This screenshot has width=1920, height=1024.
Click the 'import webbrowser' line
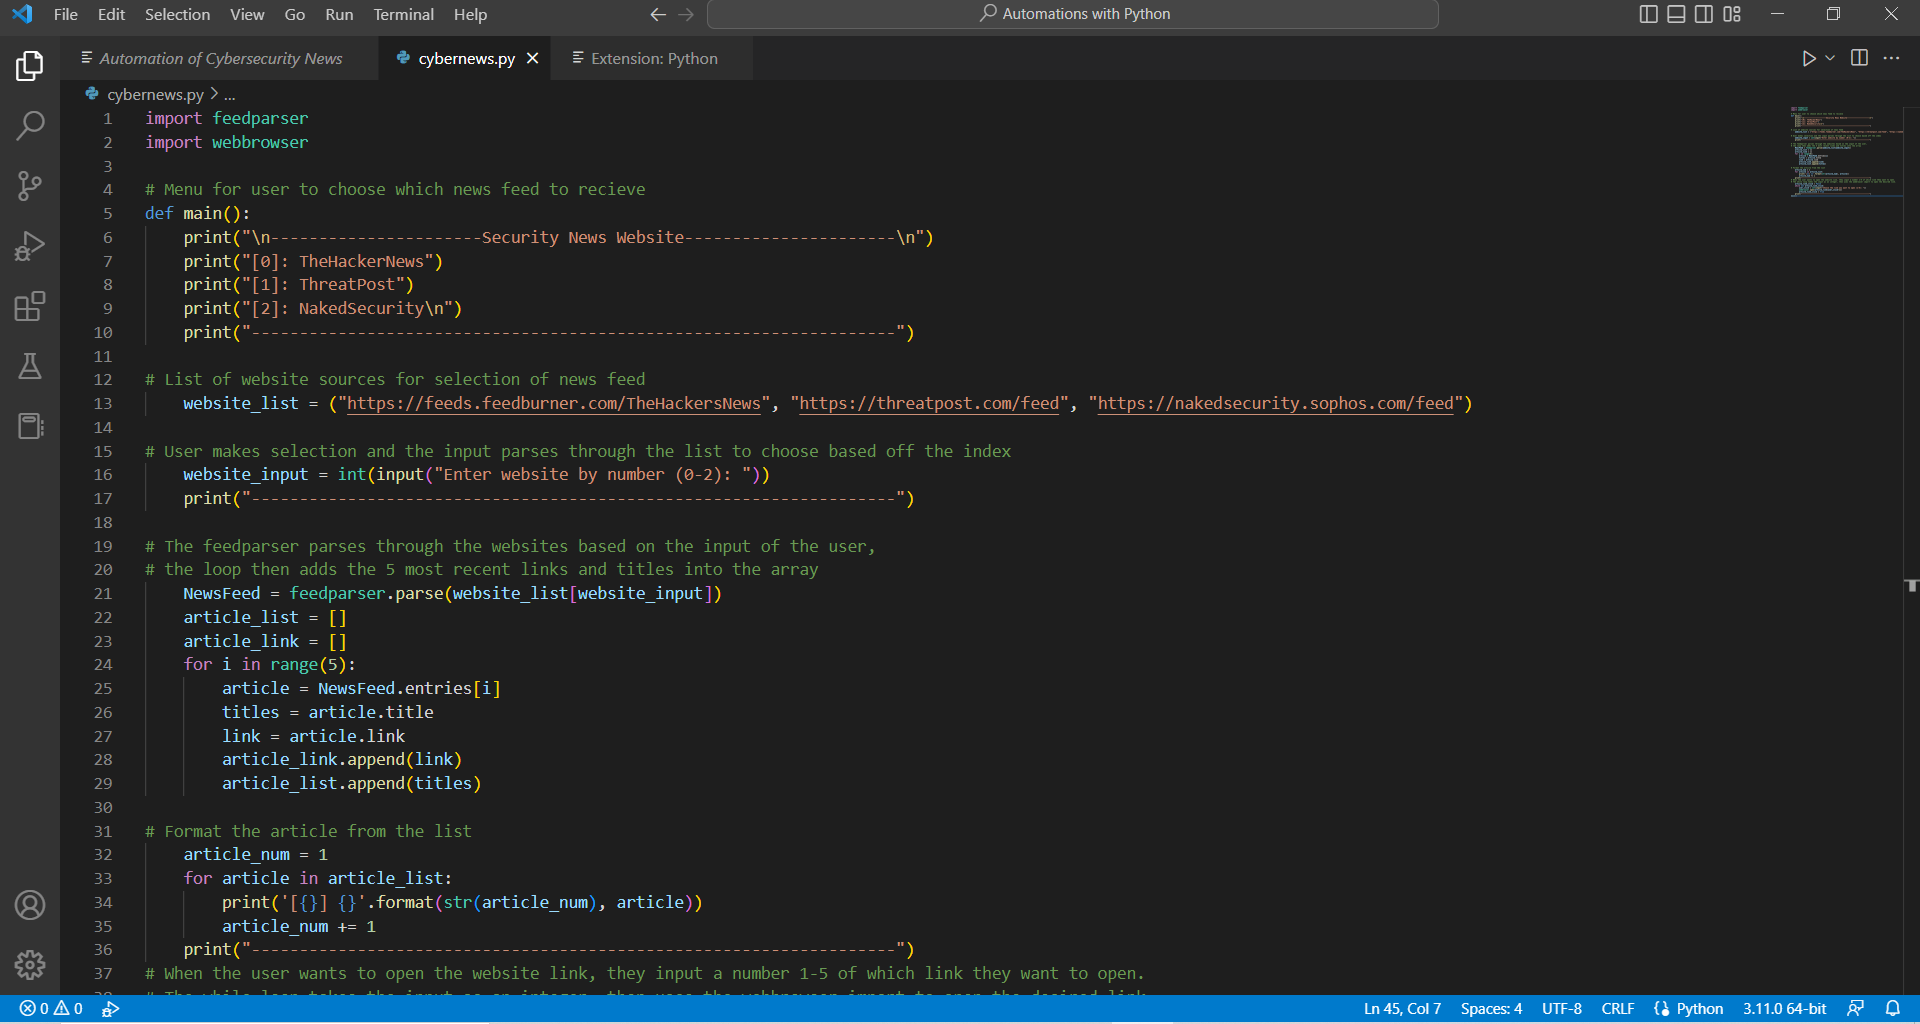click(x=227, y=142)
